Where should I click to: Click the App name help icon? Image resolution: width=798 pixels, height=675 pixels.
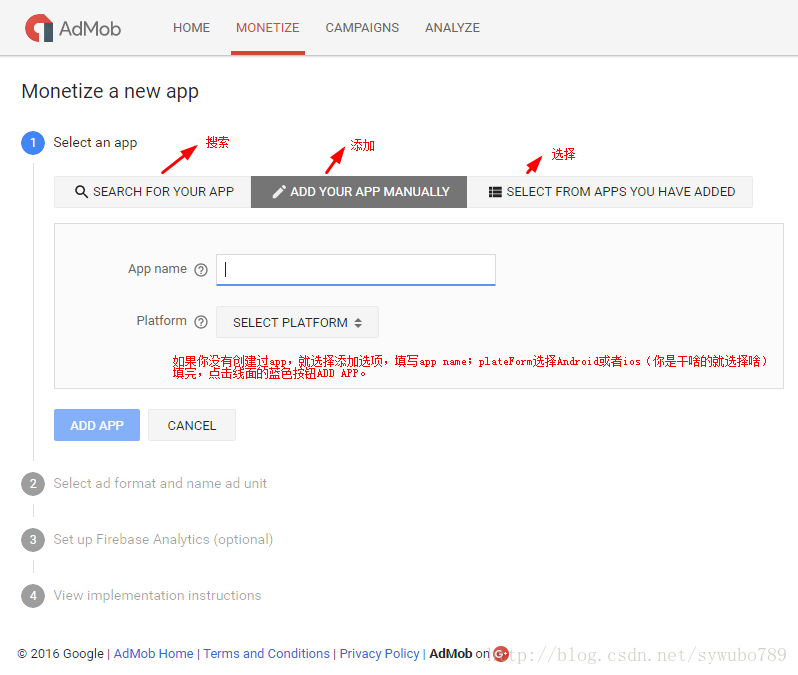tap(201, 270)
